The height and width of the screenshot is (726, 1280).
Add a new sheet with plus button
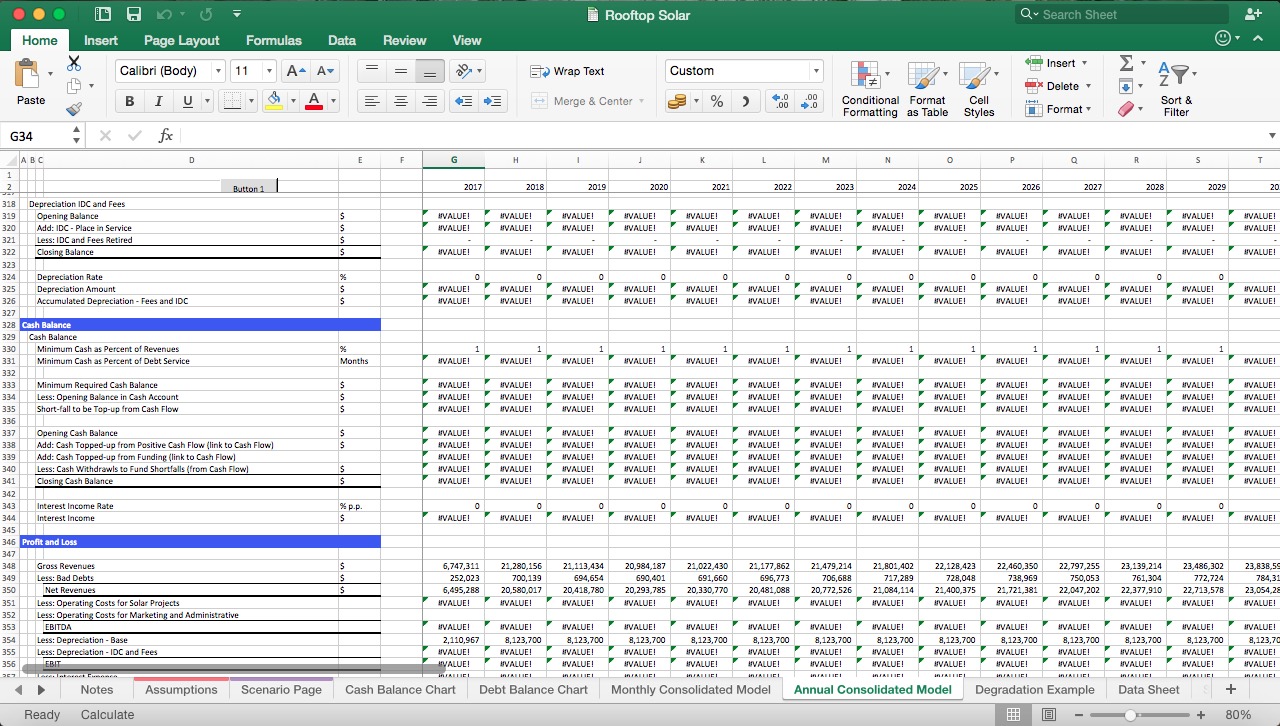point(1230,689)
